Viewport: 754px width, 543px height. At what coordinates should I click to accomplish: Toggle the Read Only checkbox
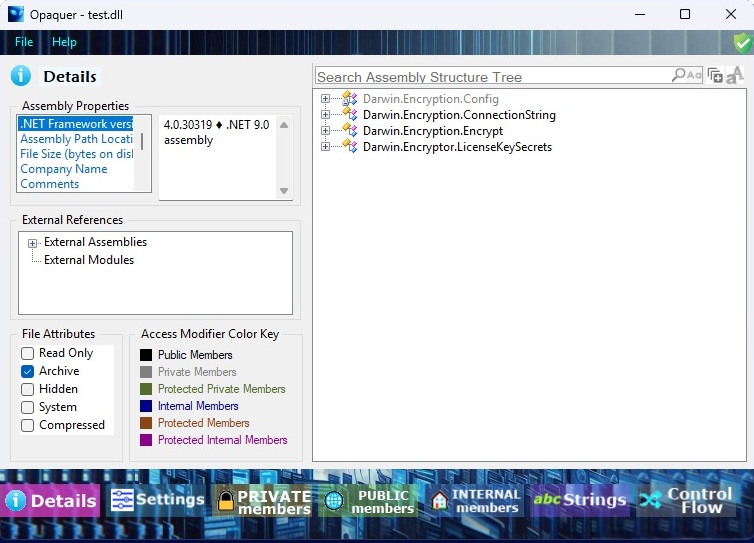pos(27,354)
